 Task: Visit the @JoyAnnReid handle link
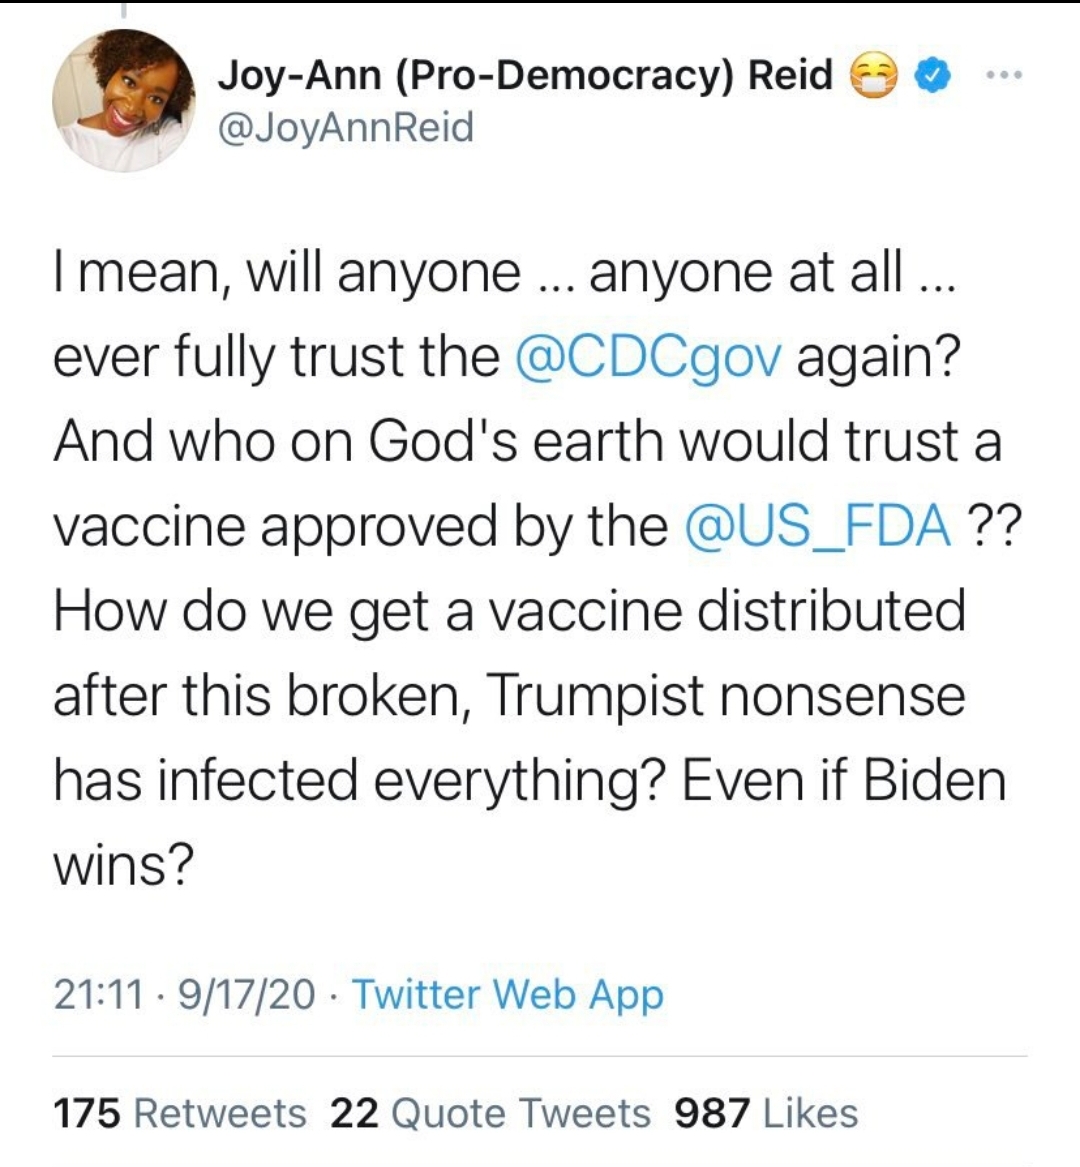pos(345,127)
